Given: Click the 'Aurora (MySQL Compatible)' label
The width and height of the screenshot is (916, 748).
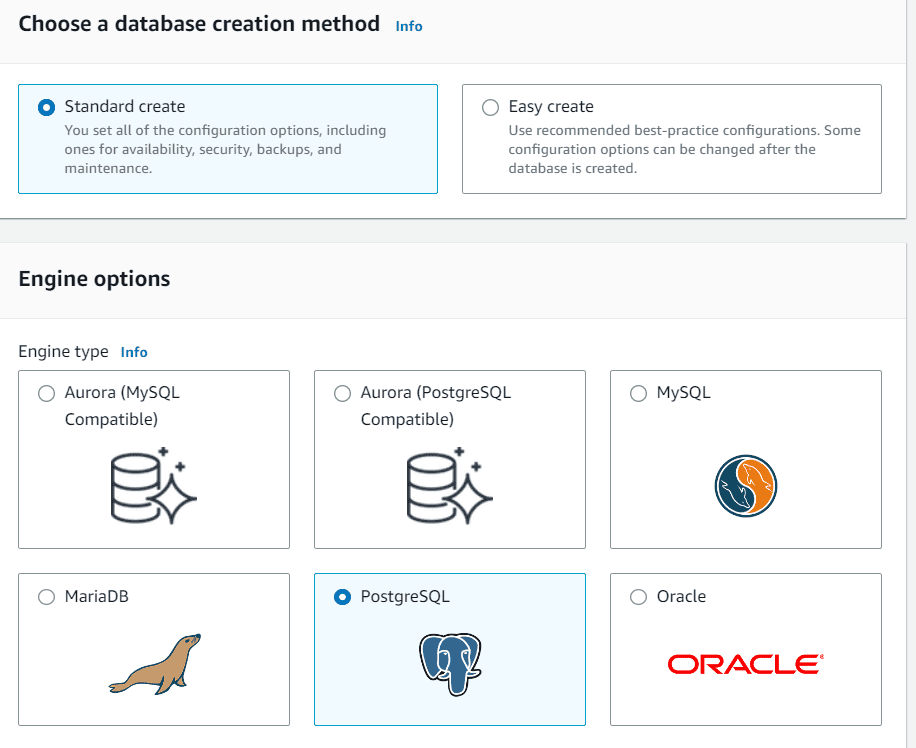Looking at the screenshot, I should coord(122,406).
